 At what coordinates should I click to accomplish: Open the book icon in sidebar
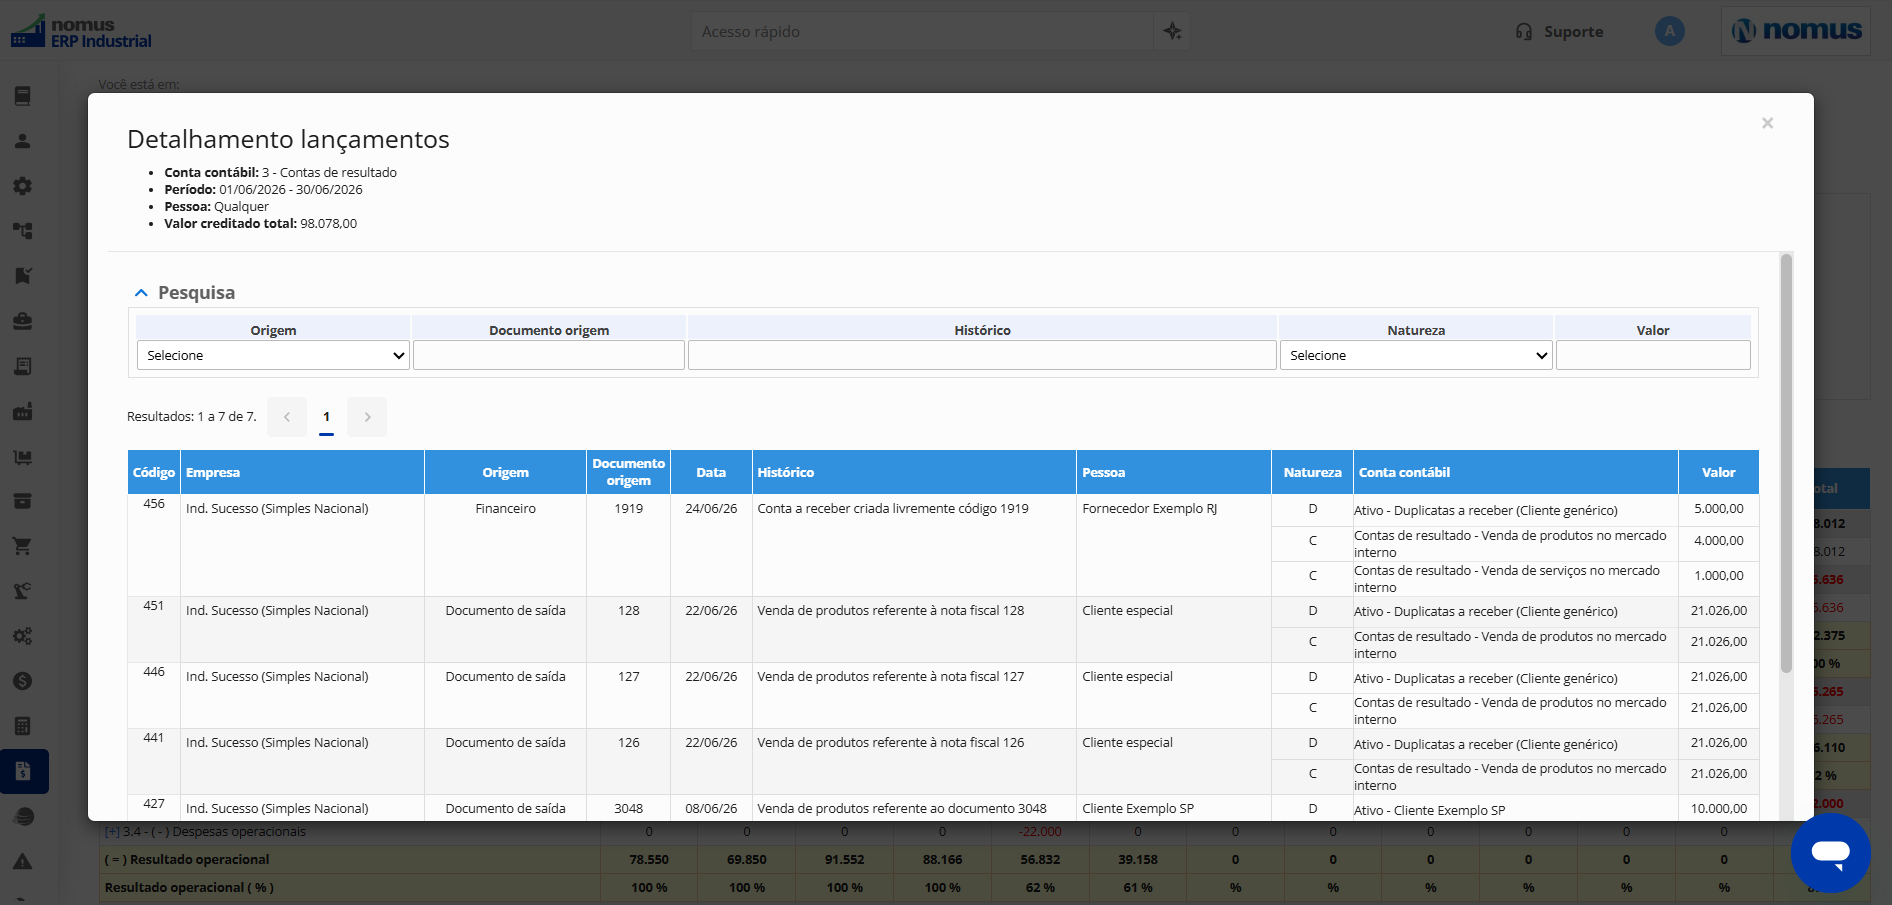click(x=23, y=96)
